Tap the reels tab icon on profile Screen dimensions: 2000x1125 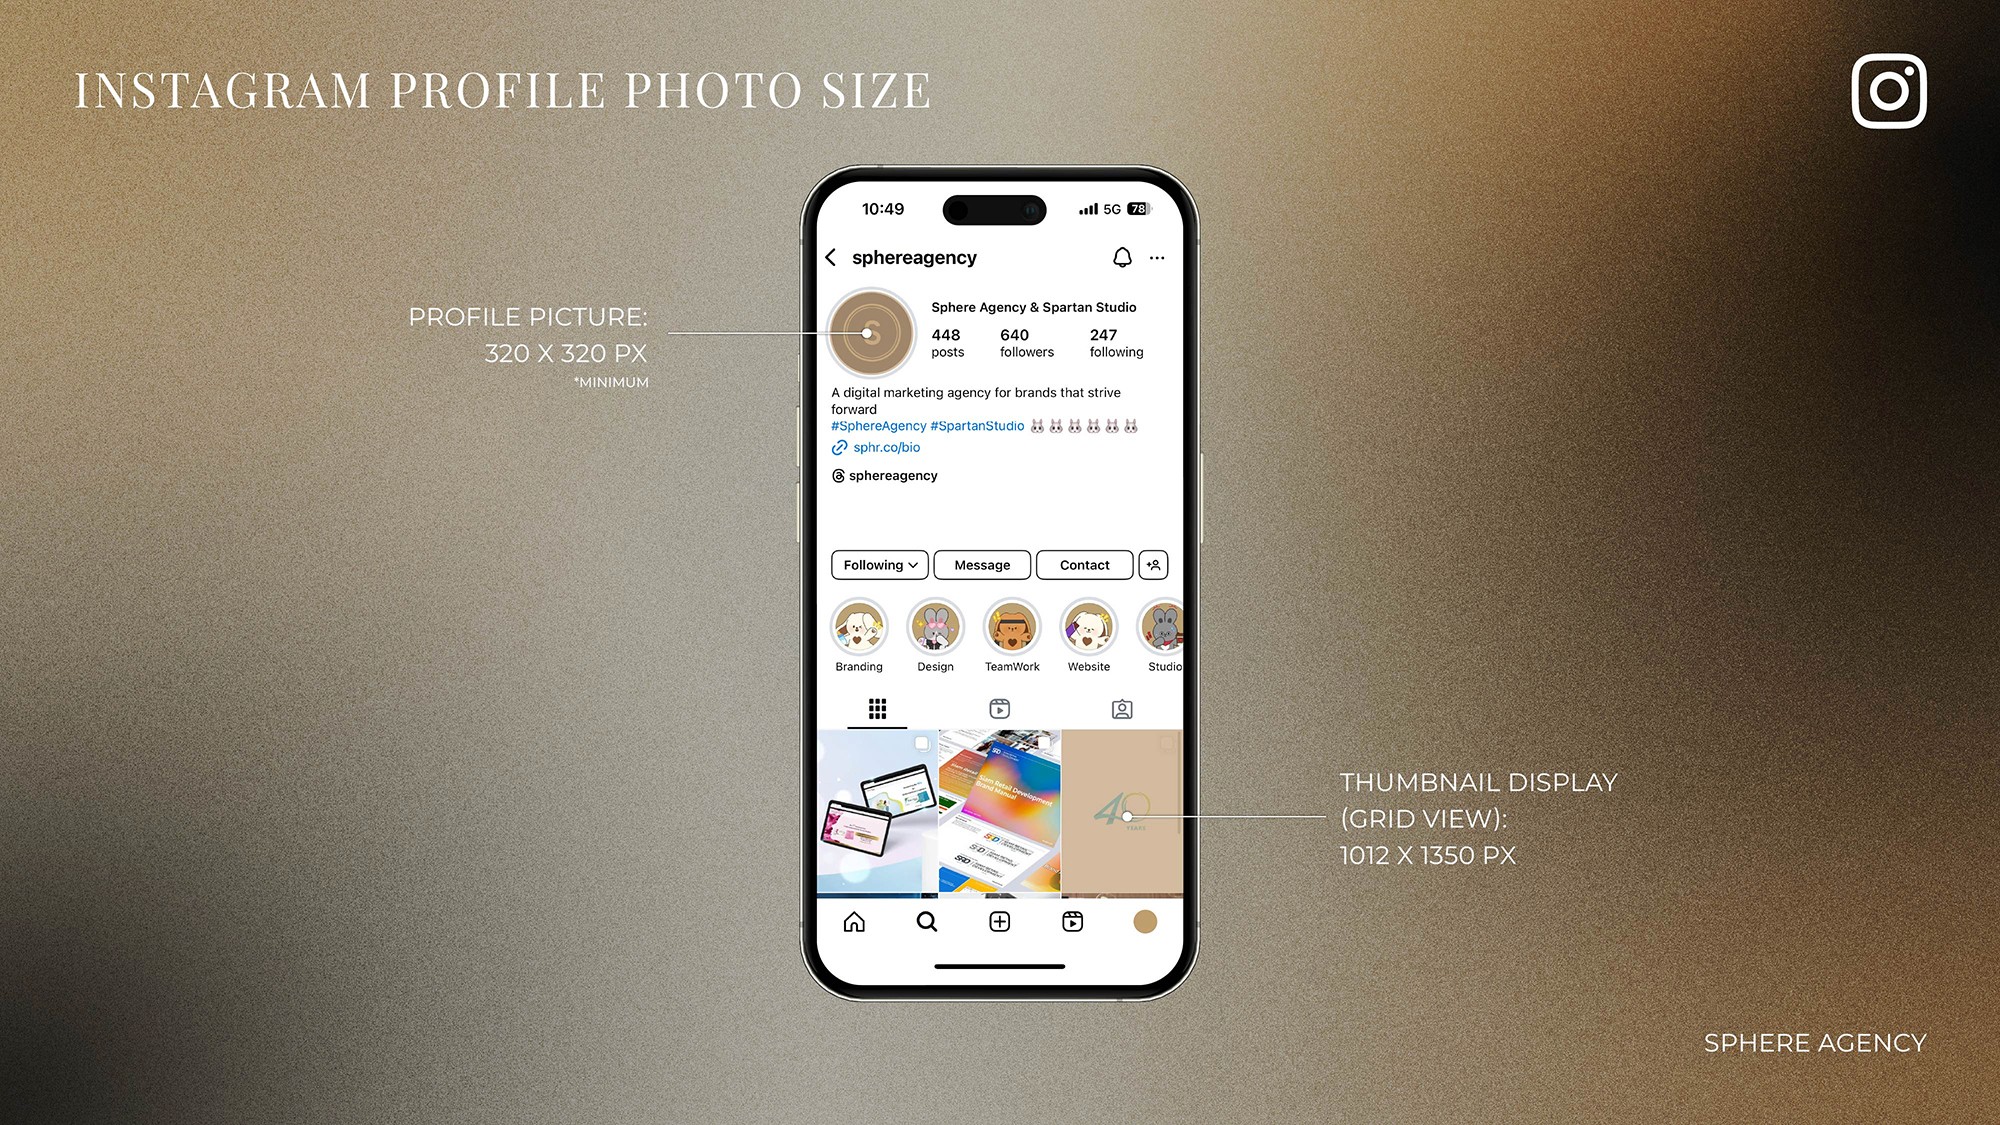click(1000, 707)
